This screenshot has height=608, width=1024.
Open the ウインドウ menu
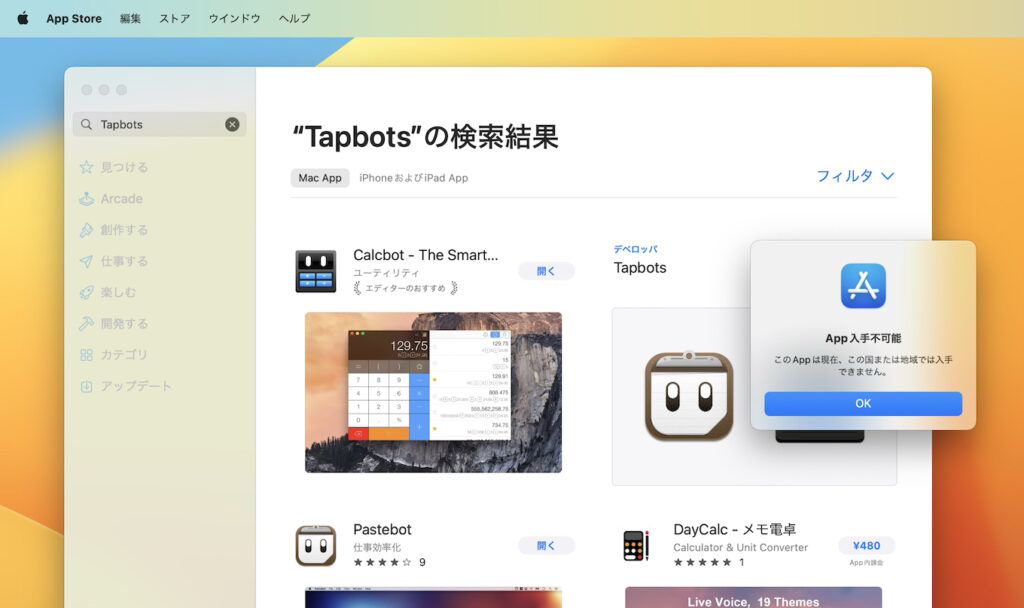tap(234, 18)
